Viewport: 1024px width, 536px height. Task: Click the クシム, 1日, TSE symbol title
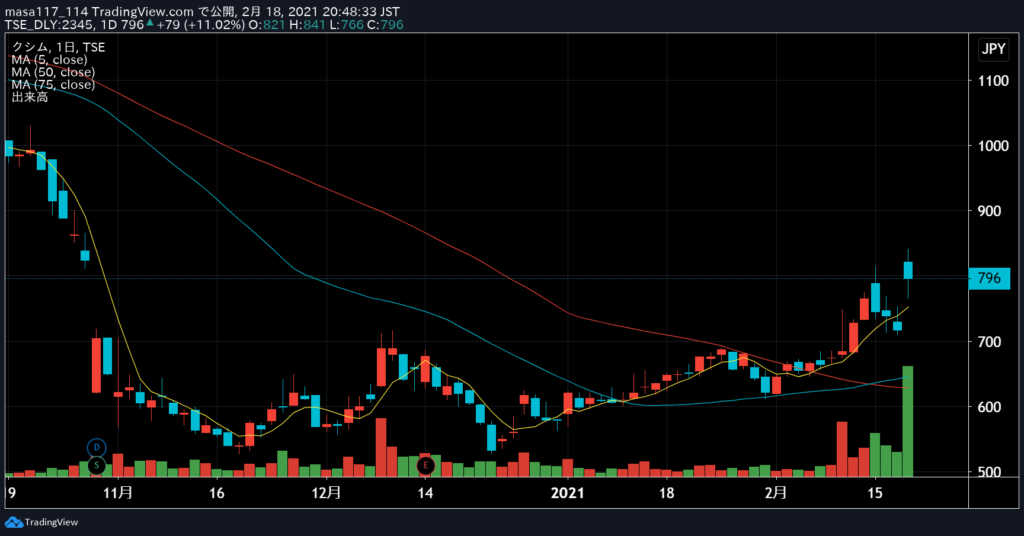(58, 47)
